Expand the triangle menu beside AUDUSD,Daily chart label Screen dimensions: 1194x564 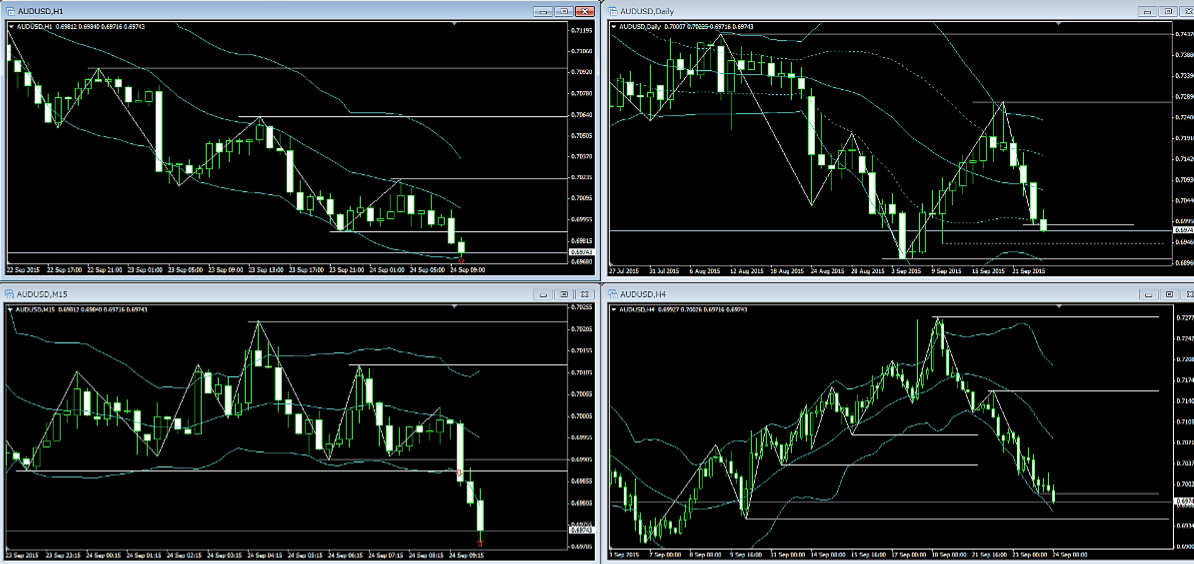[x=616, y=25]
